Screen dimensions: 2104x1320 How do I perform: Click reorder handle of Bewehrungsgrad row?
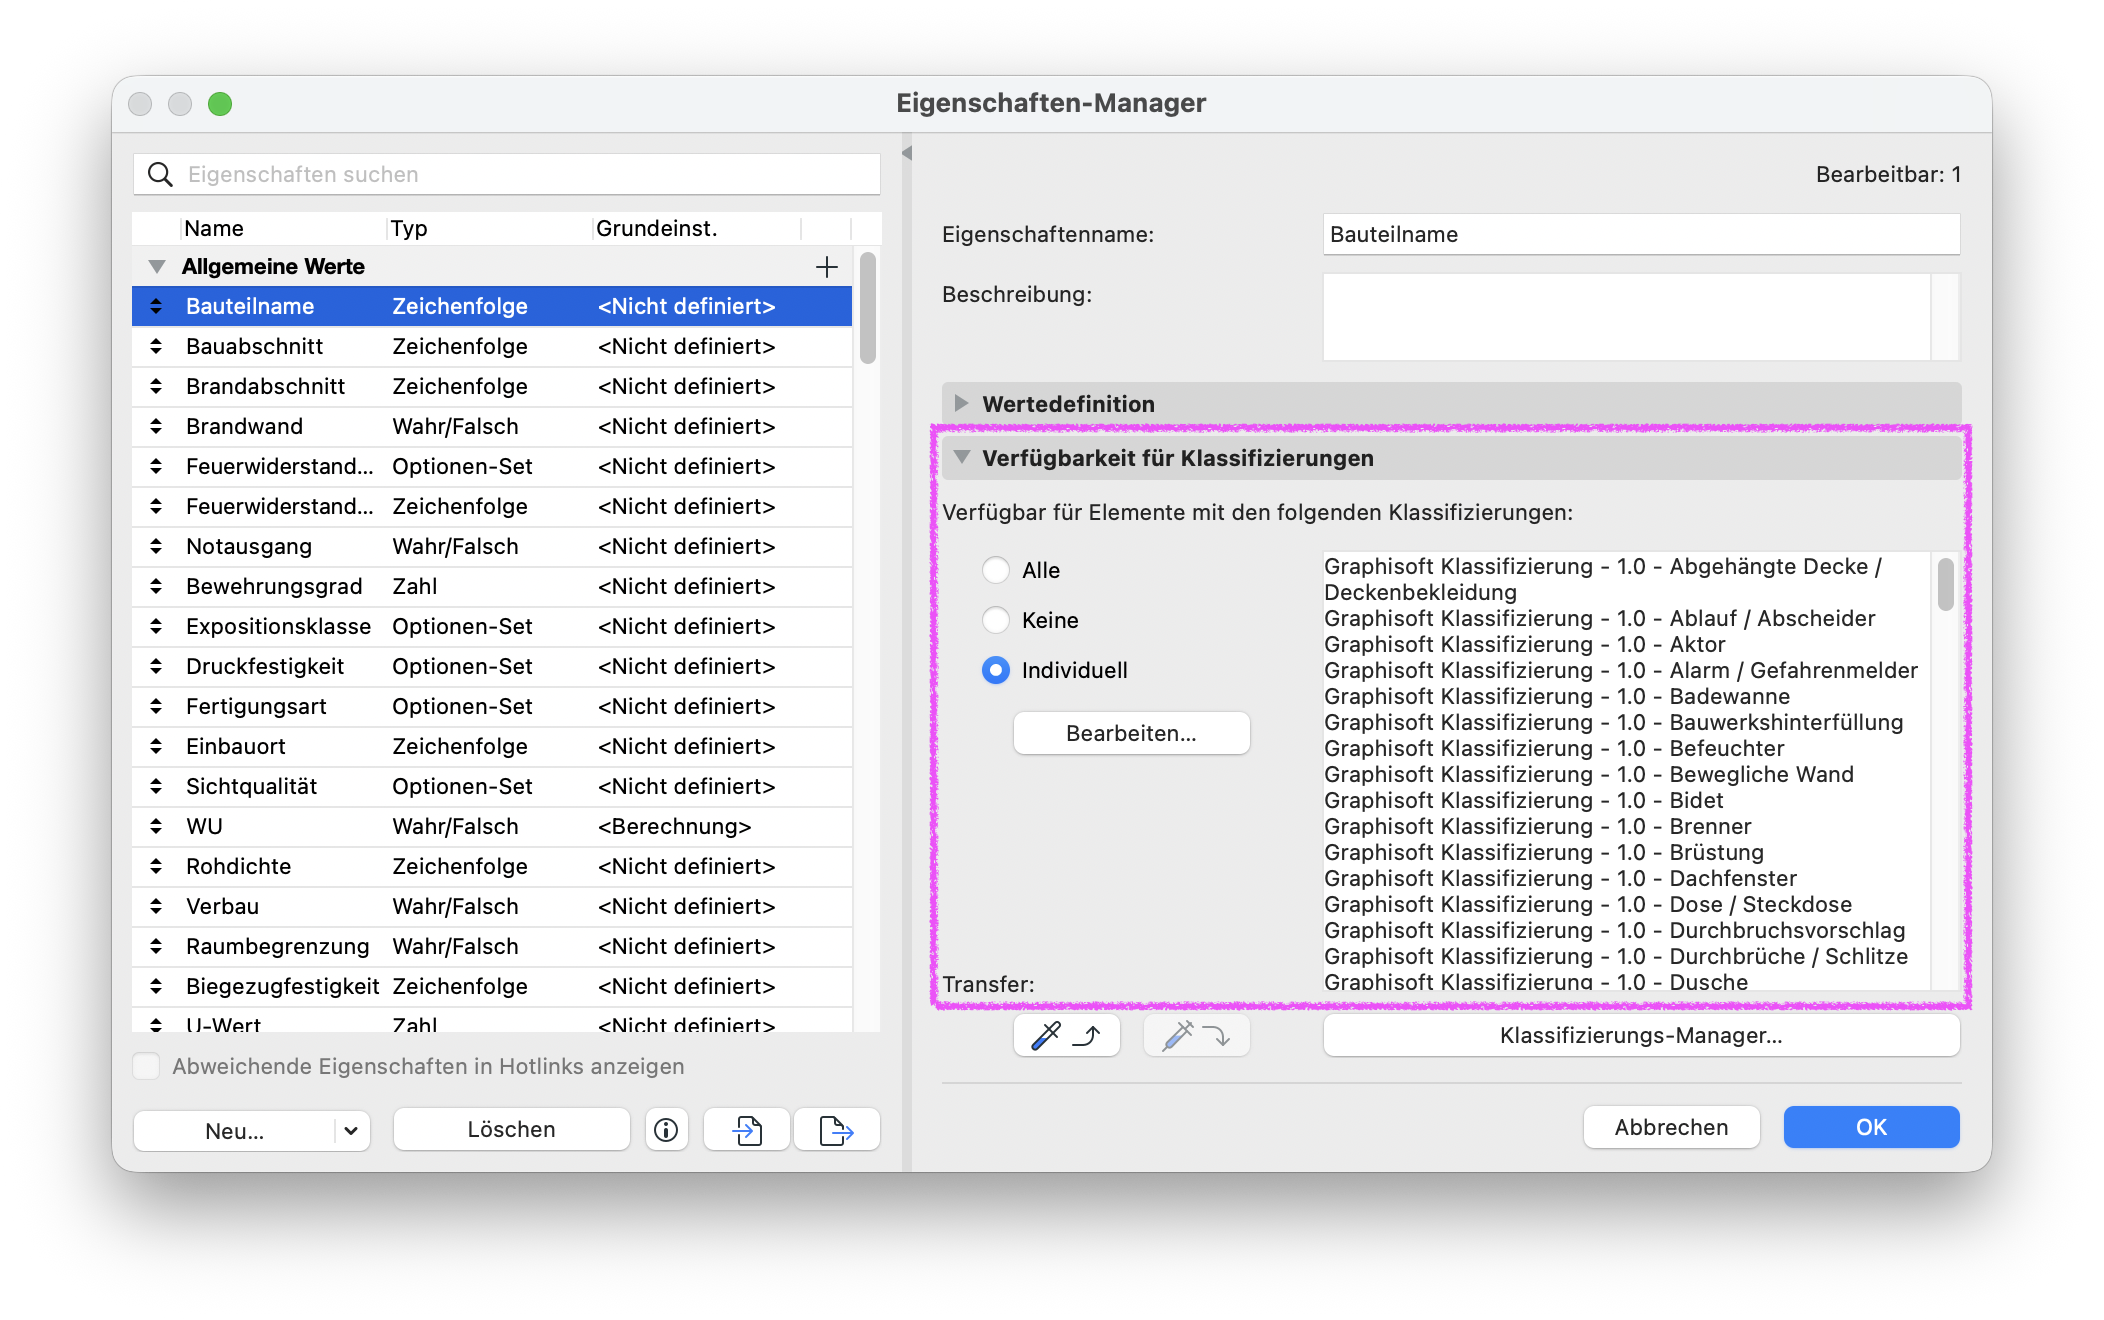click(156, 586)
